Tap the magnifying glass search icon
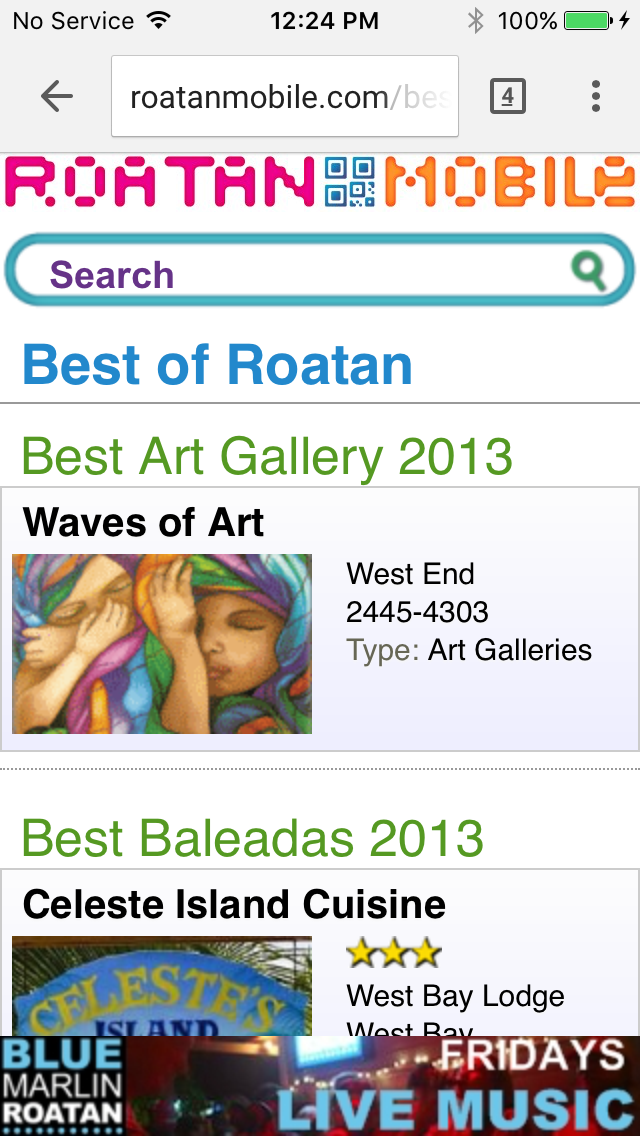Image resolution: width=640 pixels, height=1136 pixels. 589,270
